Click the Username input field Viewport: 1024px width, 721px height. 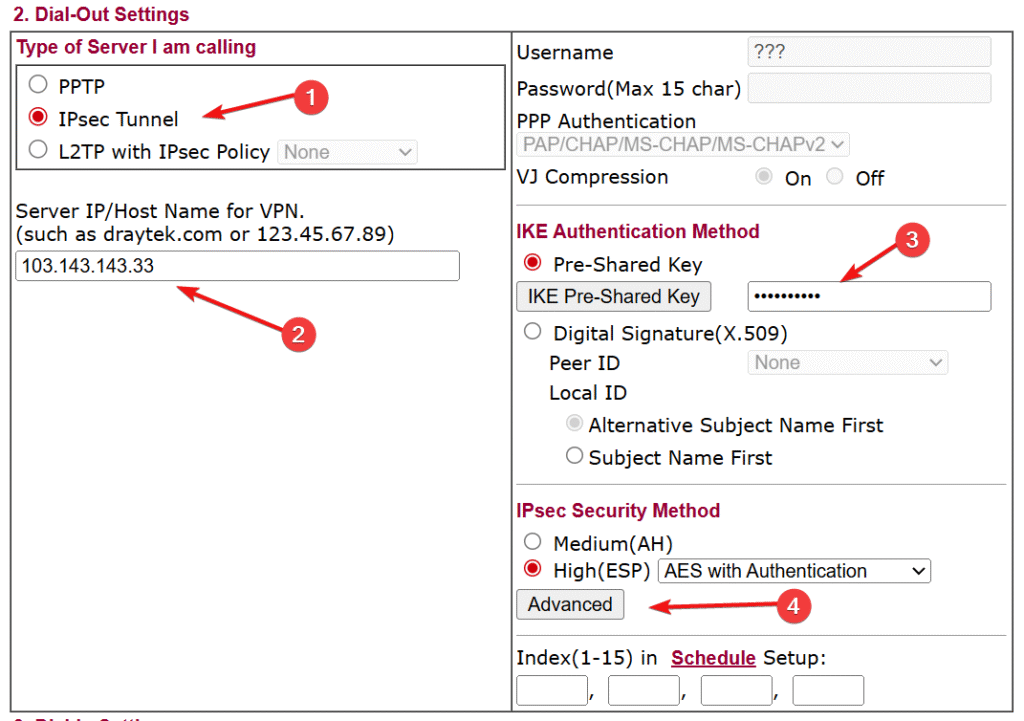point(868,52)
